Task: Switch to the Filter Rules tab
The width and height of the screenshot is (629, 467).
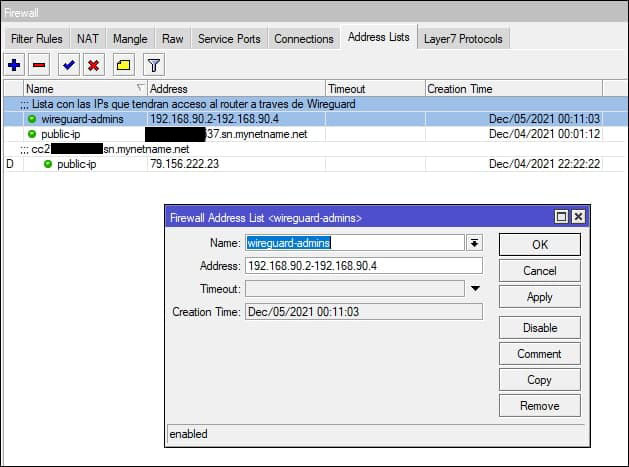Action: pos(36,39)
